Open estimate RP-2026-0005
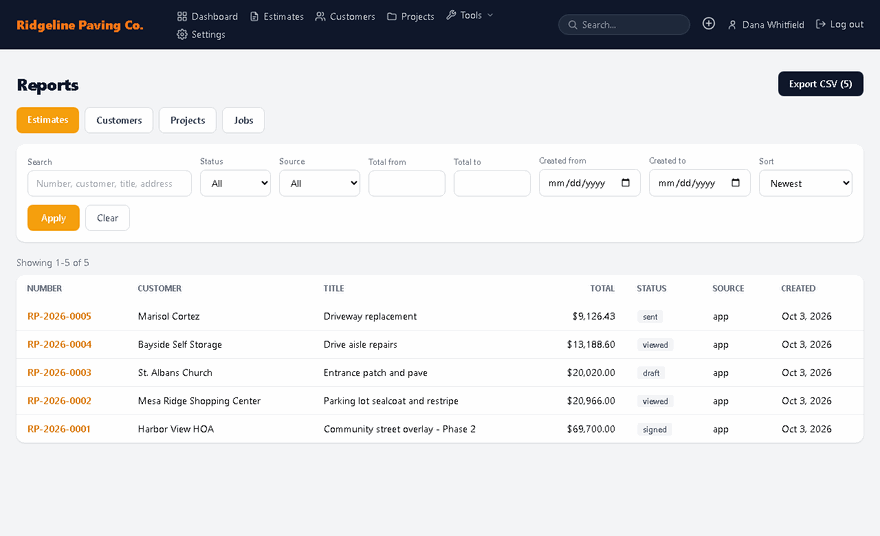 point(59,317)
